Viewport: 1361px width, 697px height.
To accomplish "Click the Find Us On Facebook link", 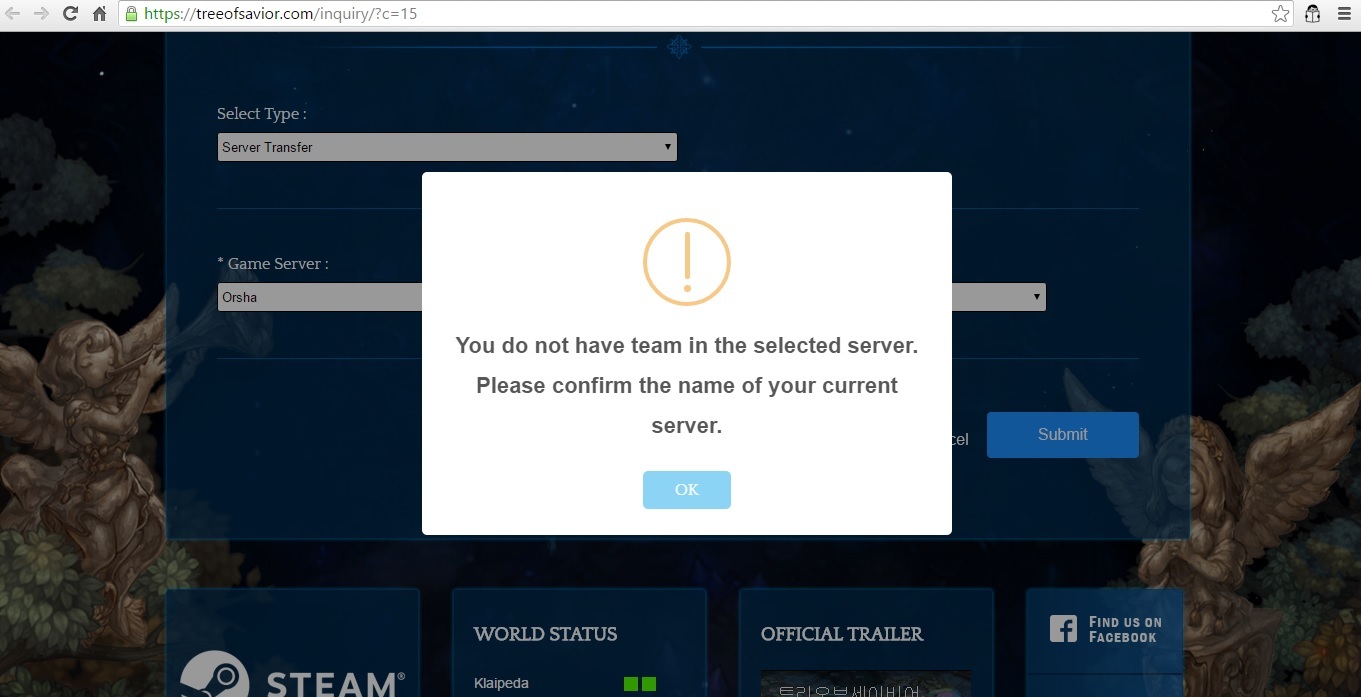I will [1124, 629].
